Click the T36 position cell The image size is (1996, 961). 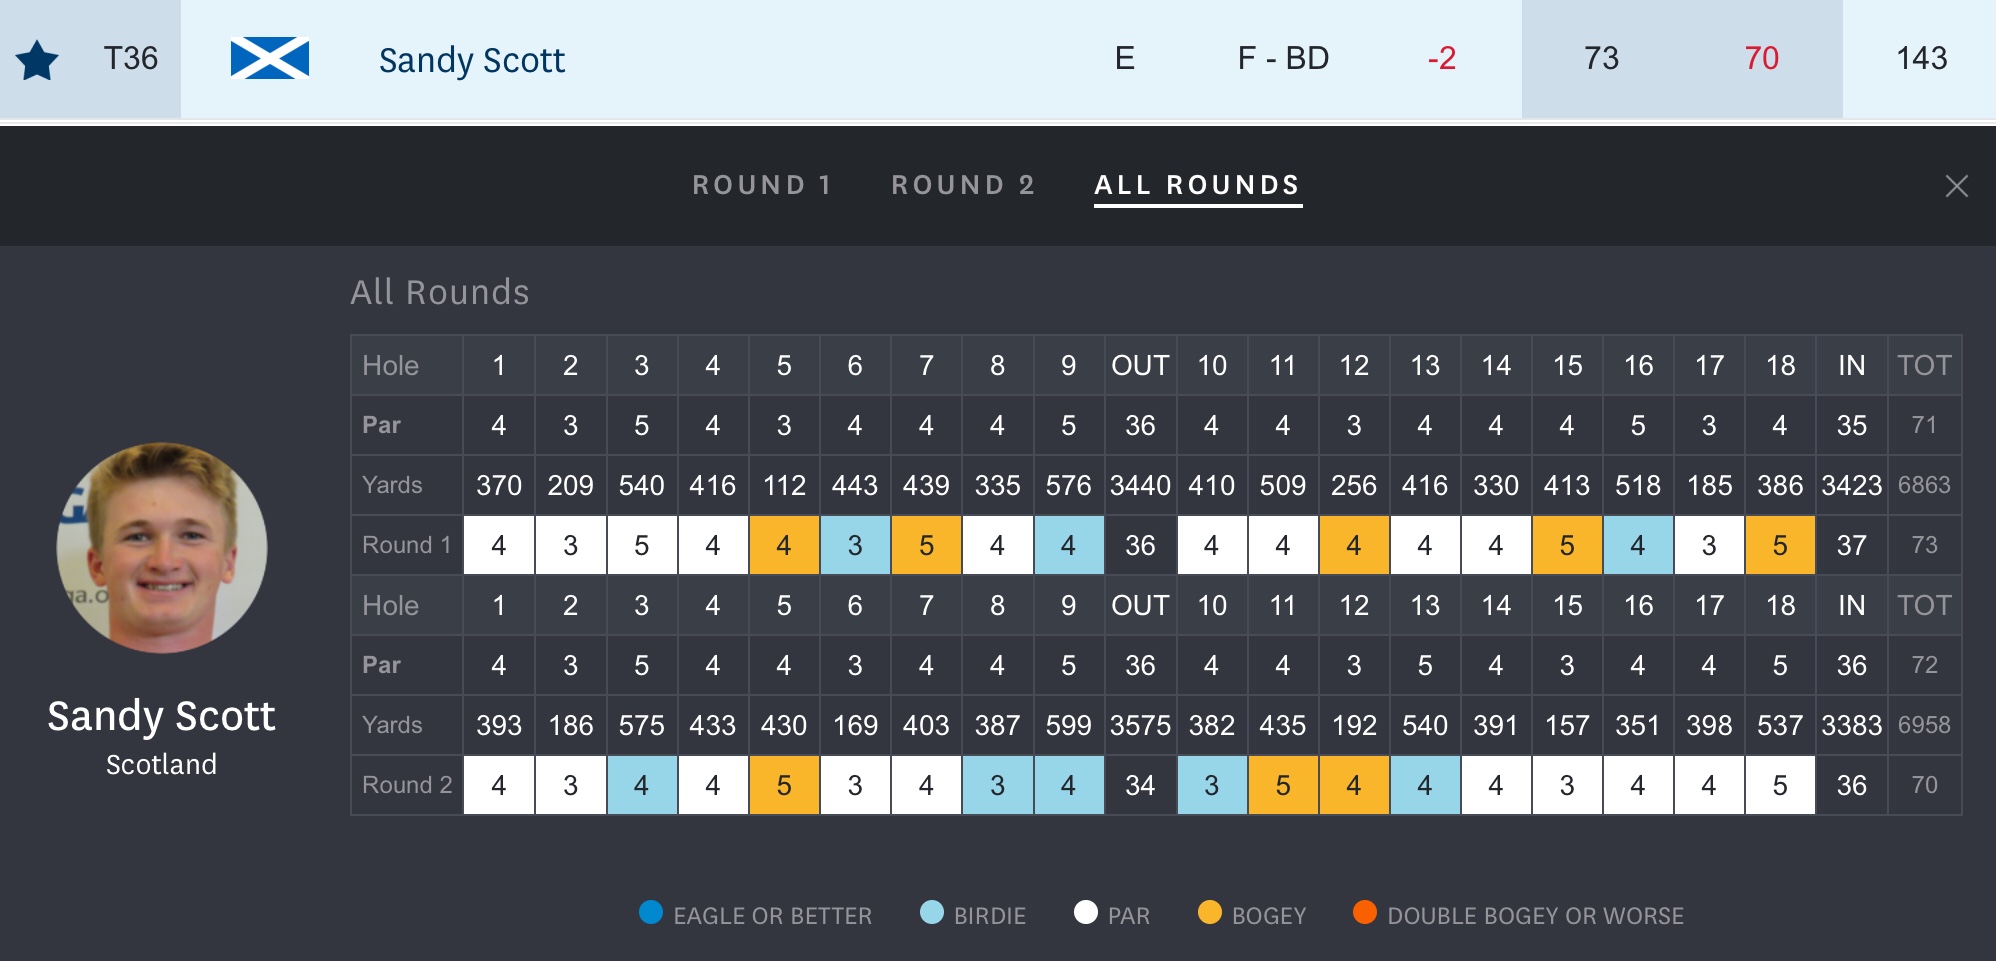(x=131, y=58)
